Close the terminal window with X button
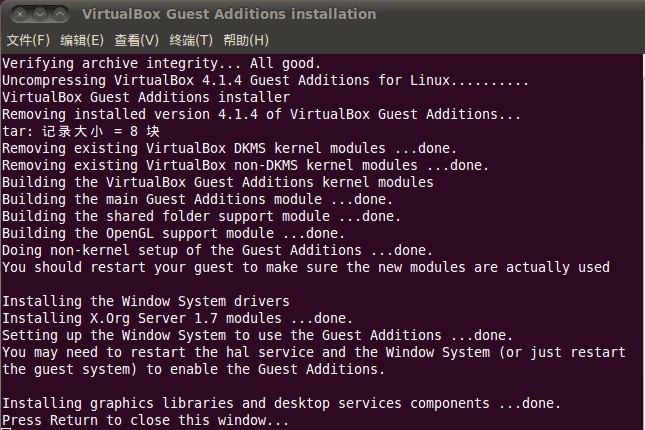The width and height of the screenshot is (645, 430). coord(20,14)
